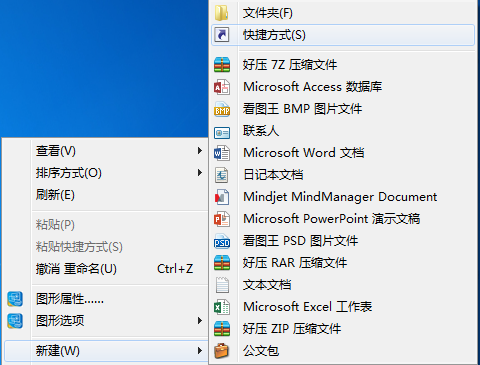Image resolution: width=480 pixels, height=365 pixels.
Task: Expand the 排序方式(O) submenu arrow
Action: click(x=200, y=173)
